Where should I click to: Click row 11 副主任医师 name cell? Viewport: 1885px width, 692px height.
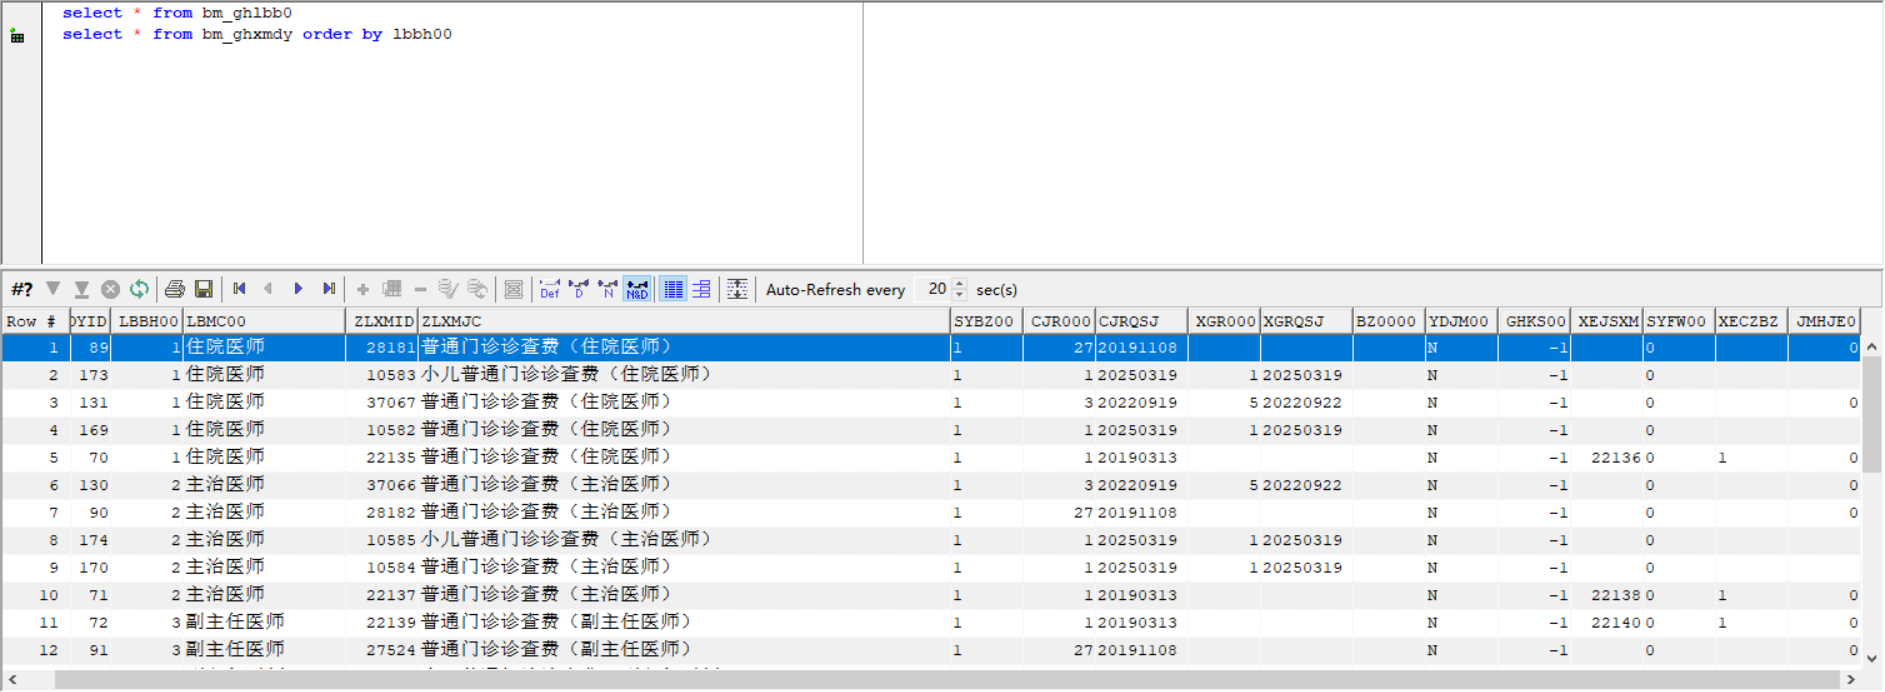264,622
